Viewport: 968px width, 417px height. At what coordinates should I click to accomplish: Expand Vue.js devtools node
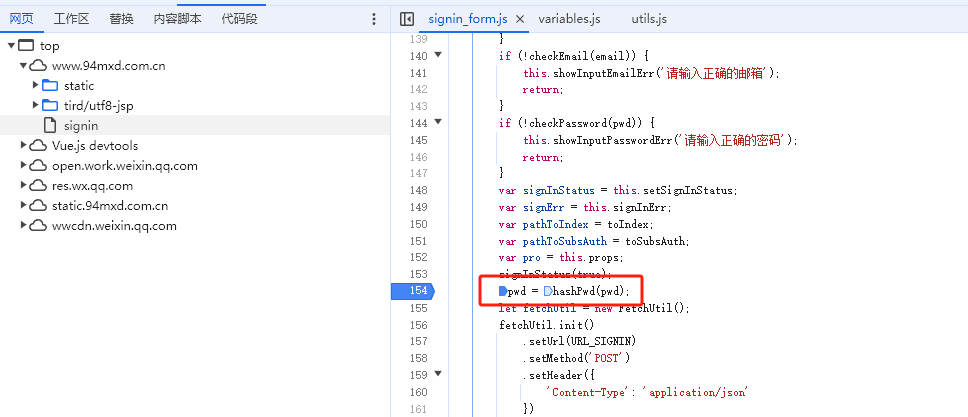pos(23,146)
